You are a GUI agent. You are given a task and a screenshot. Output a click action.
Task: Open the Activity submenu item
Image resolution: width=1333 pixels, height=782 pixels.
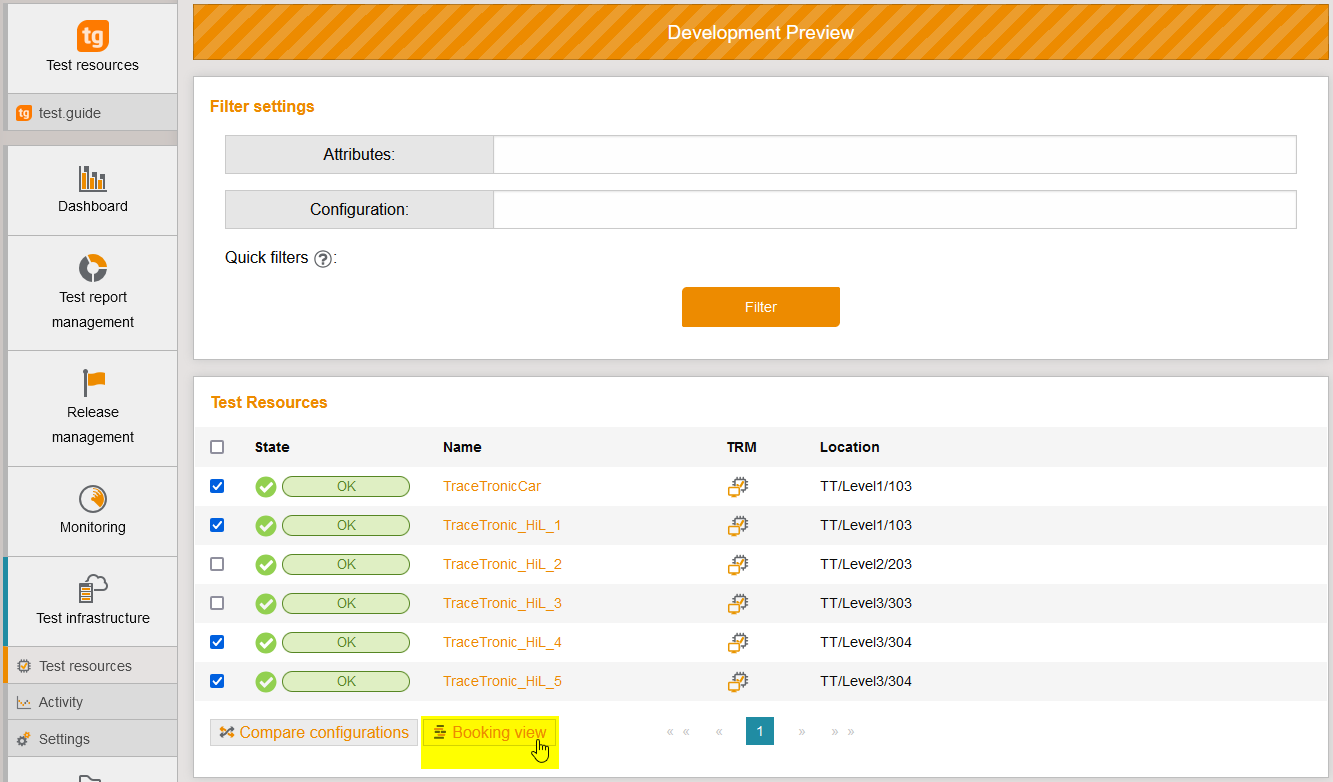click(x=61, y=702)
